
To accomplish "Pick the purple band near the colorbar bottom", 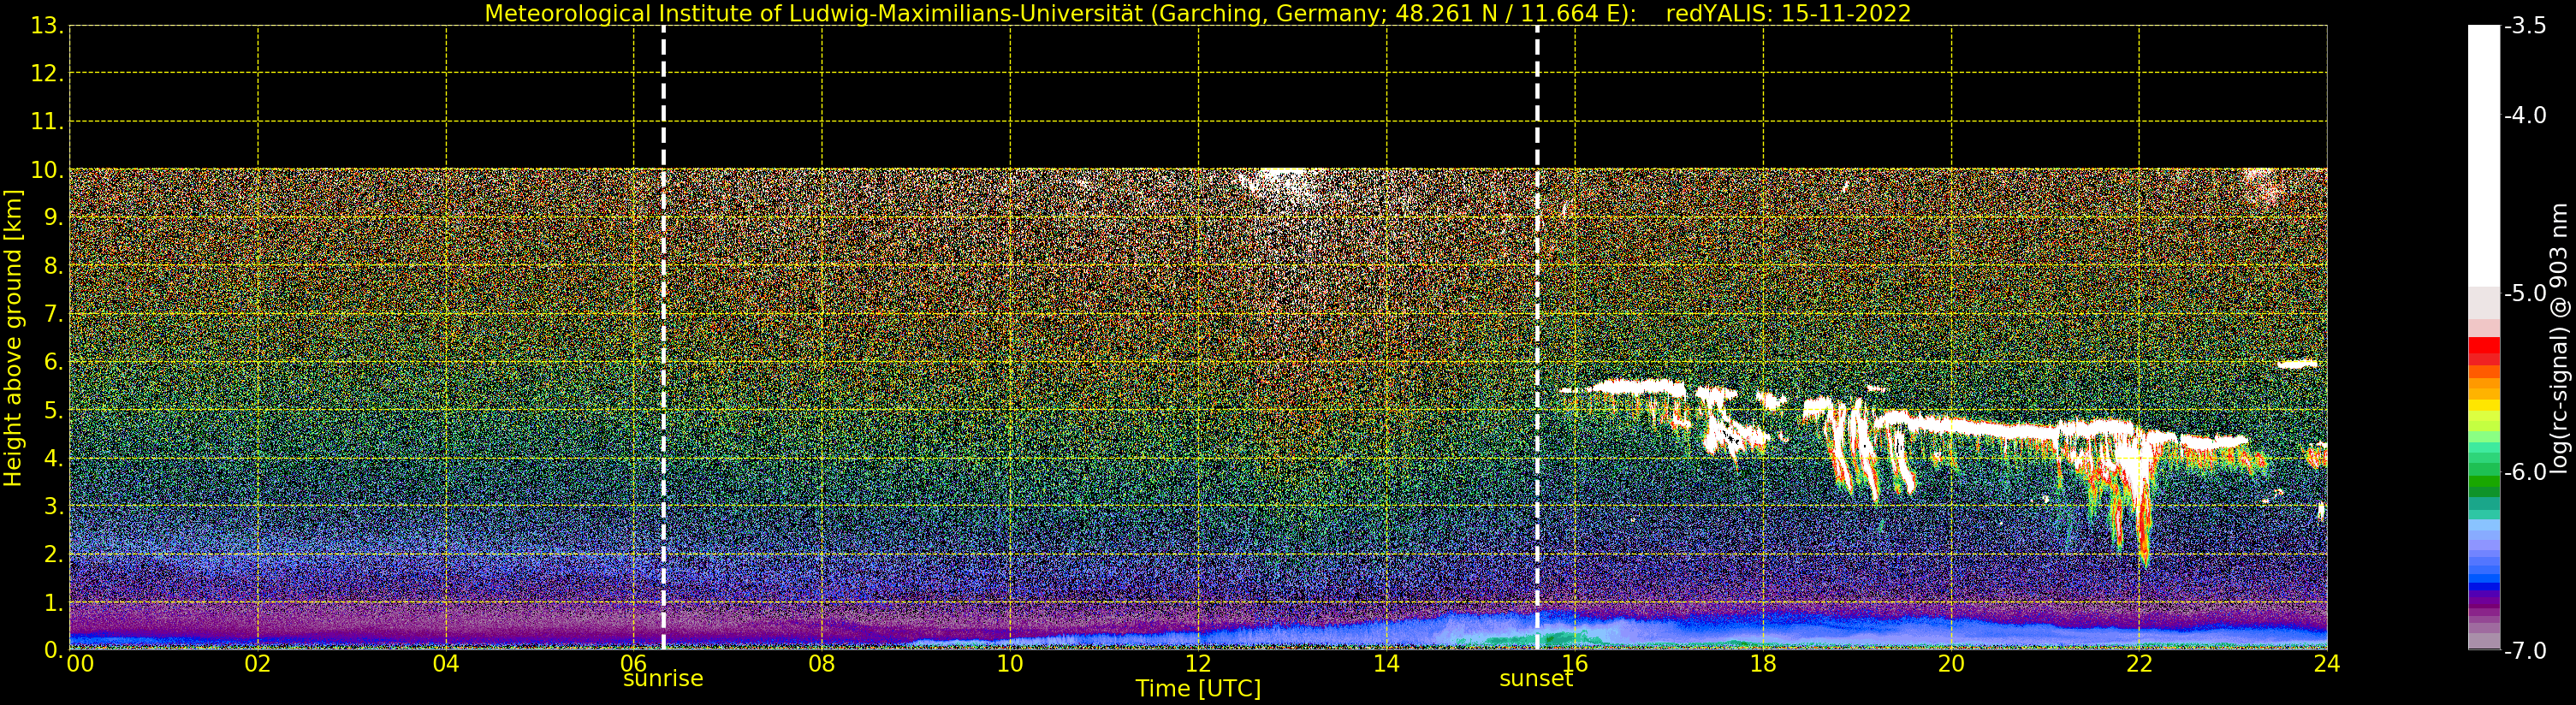I will [x=2484, y=602].
